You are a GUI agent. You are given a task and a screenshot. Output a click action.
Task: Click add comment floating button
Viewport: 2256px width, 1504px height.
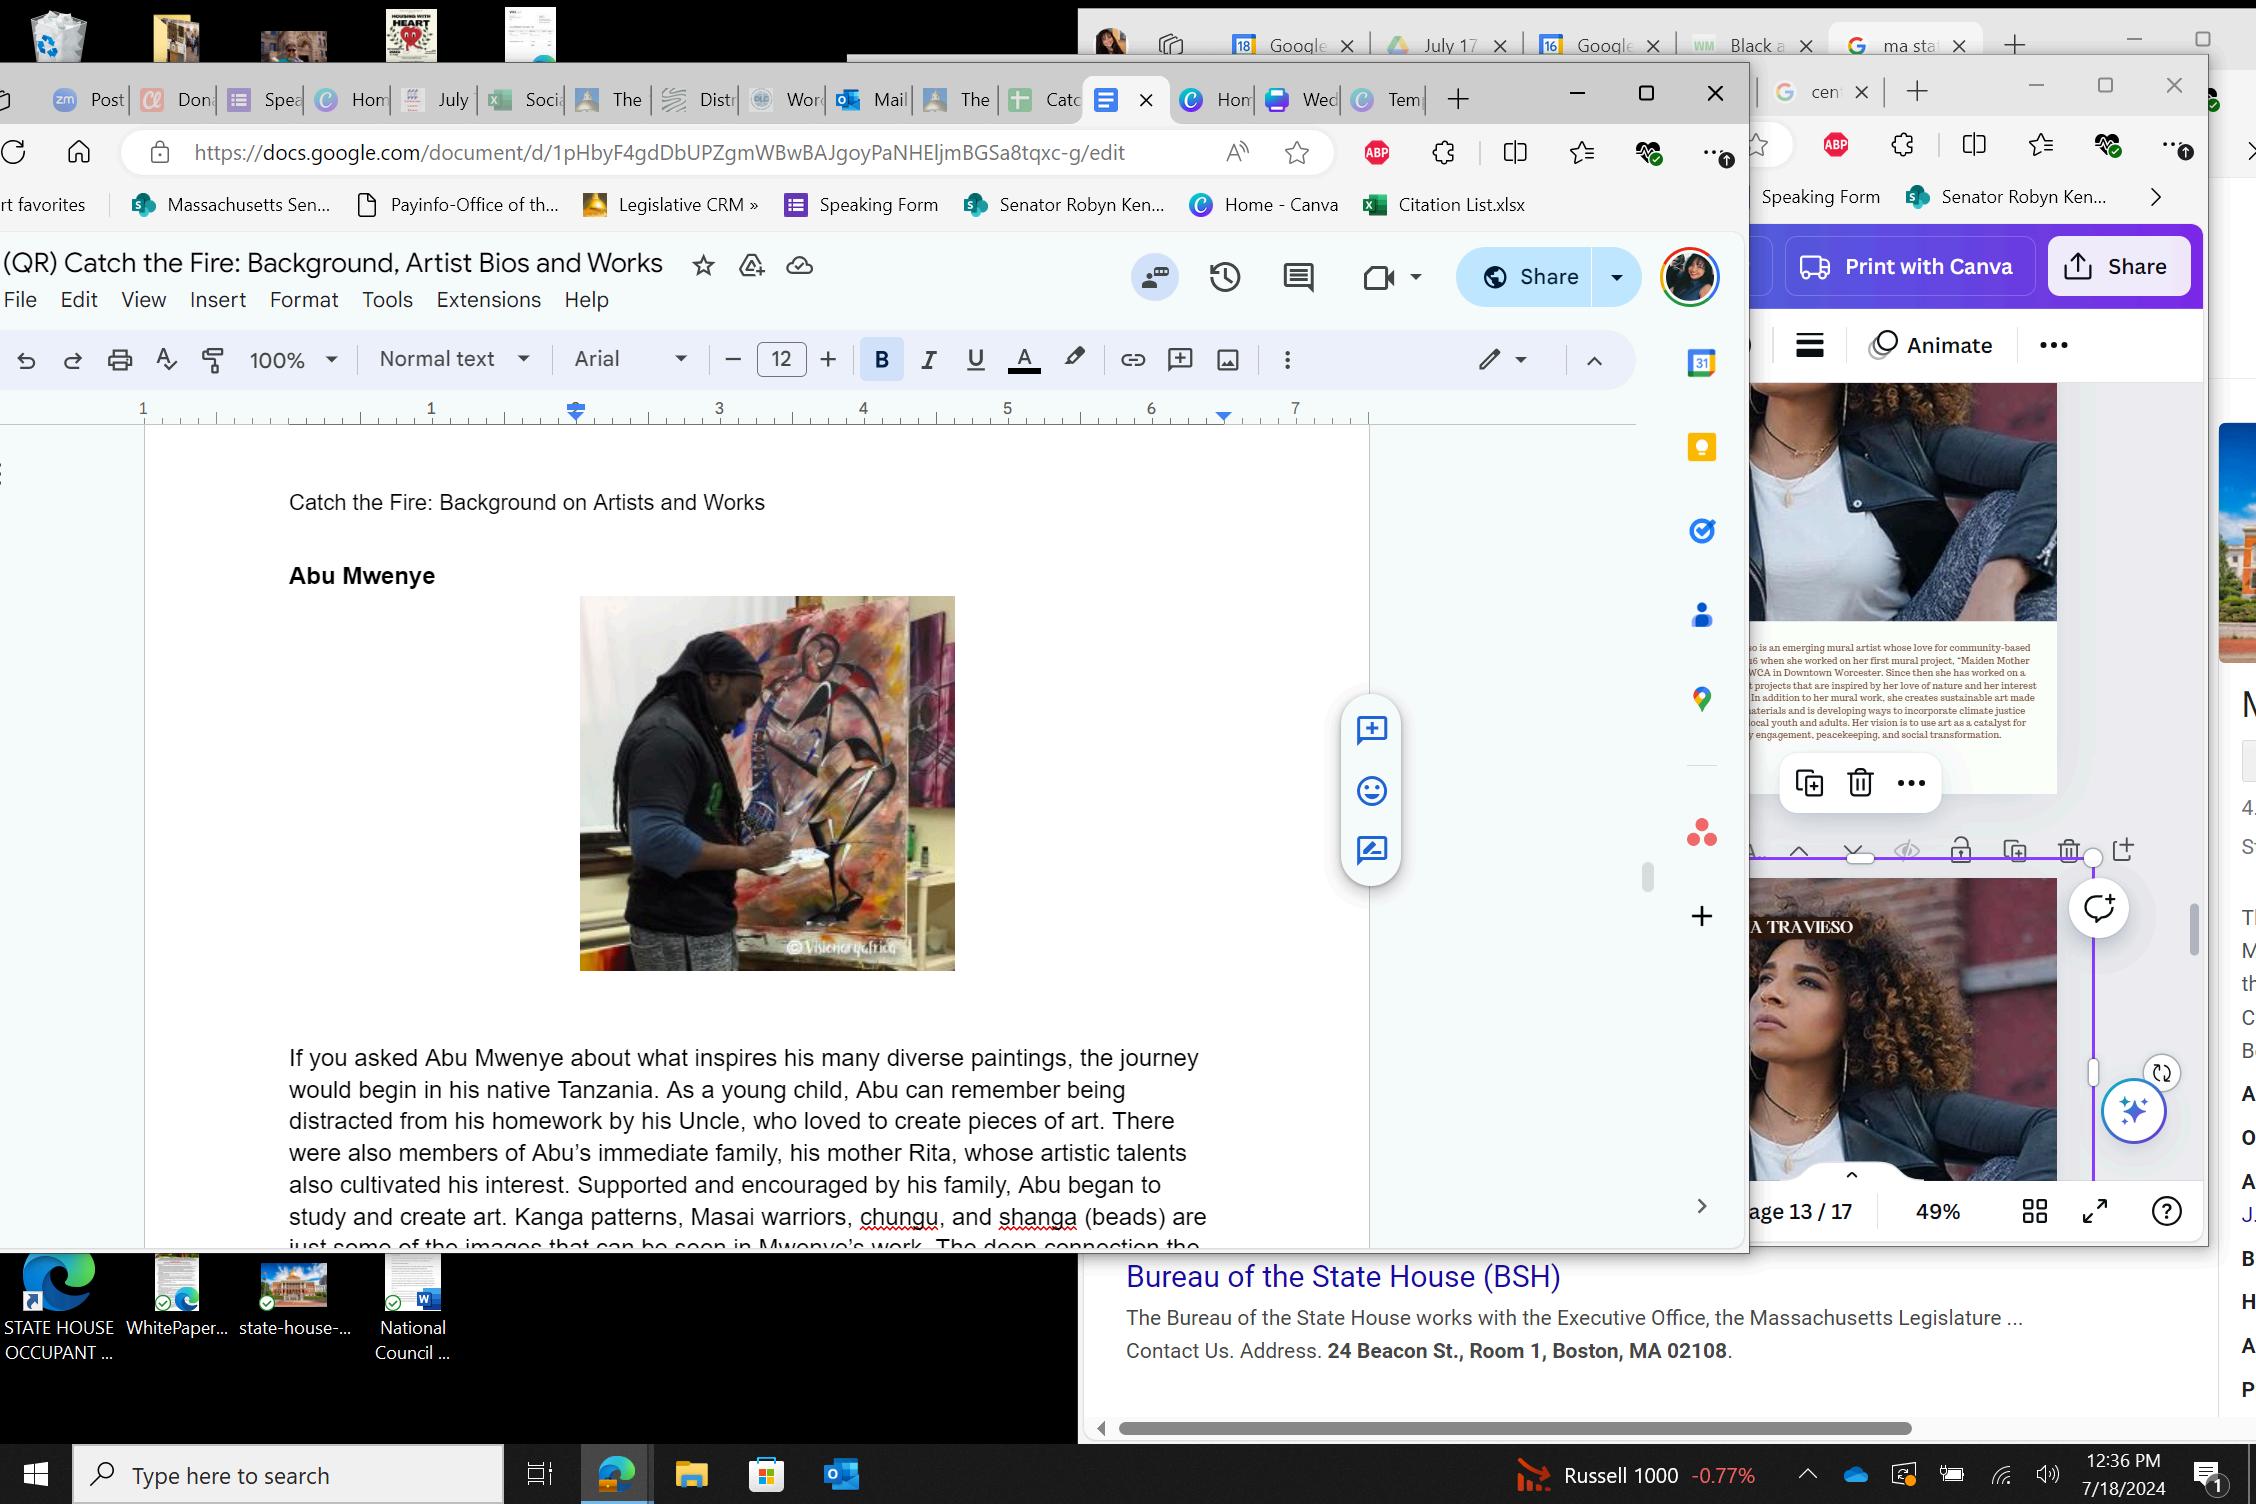click(x=1371, y=730)
